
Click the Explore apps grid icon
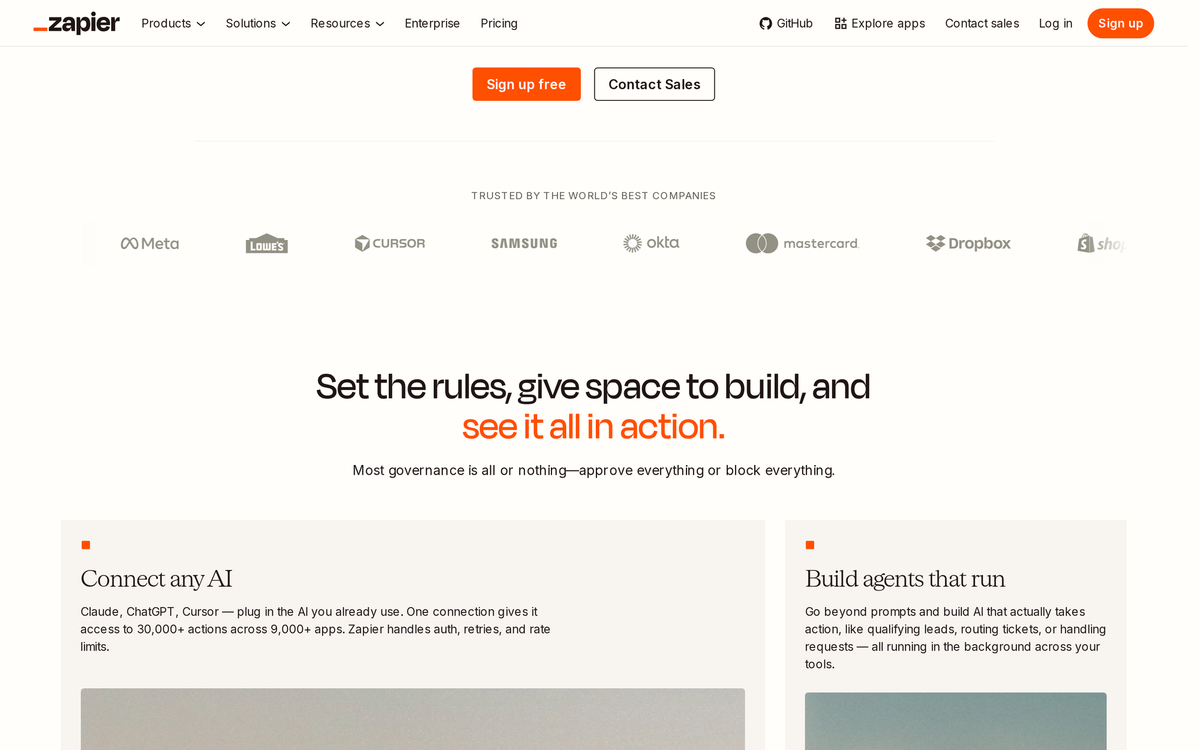pos(840,23)
